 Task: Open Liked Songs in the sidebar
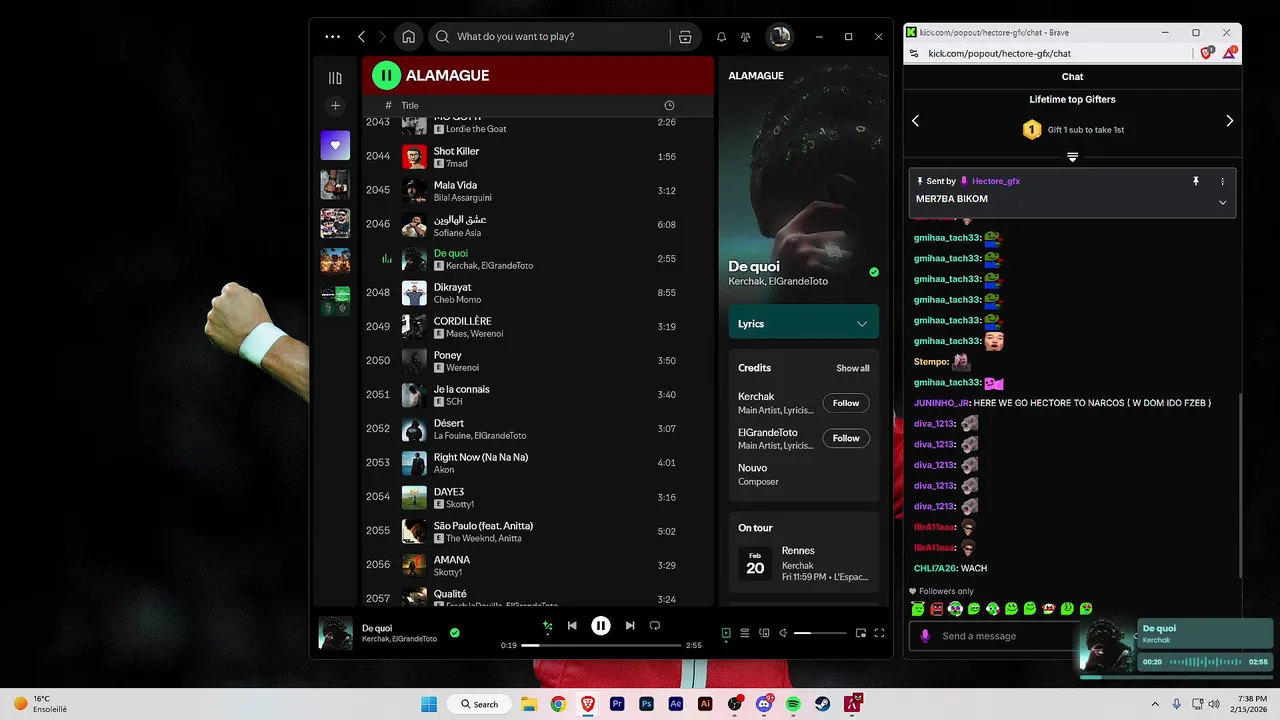[335, 145]
